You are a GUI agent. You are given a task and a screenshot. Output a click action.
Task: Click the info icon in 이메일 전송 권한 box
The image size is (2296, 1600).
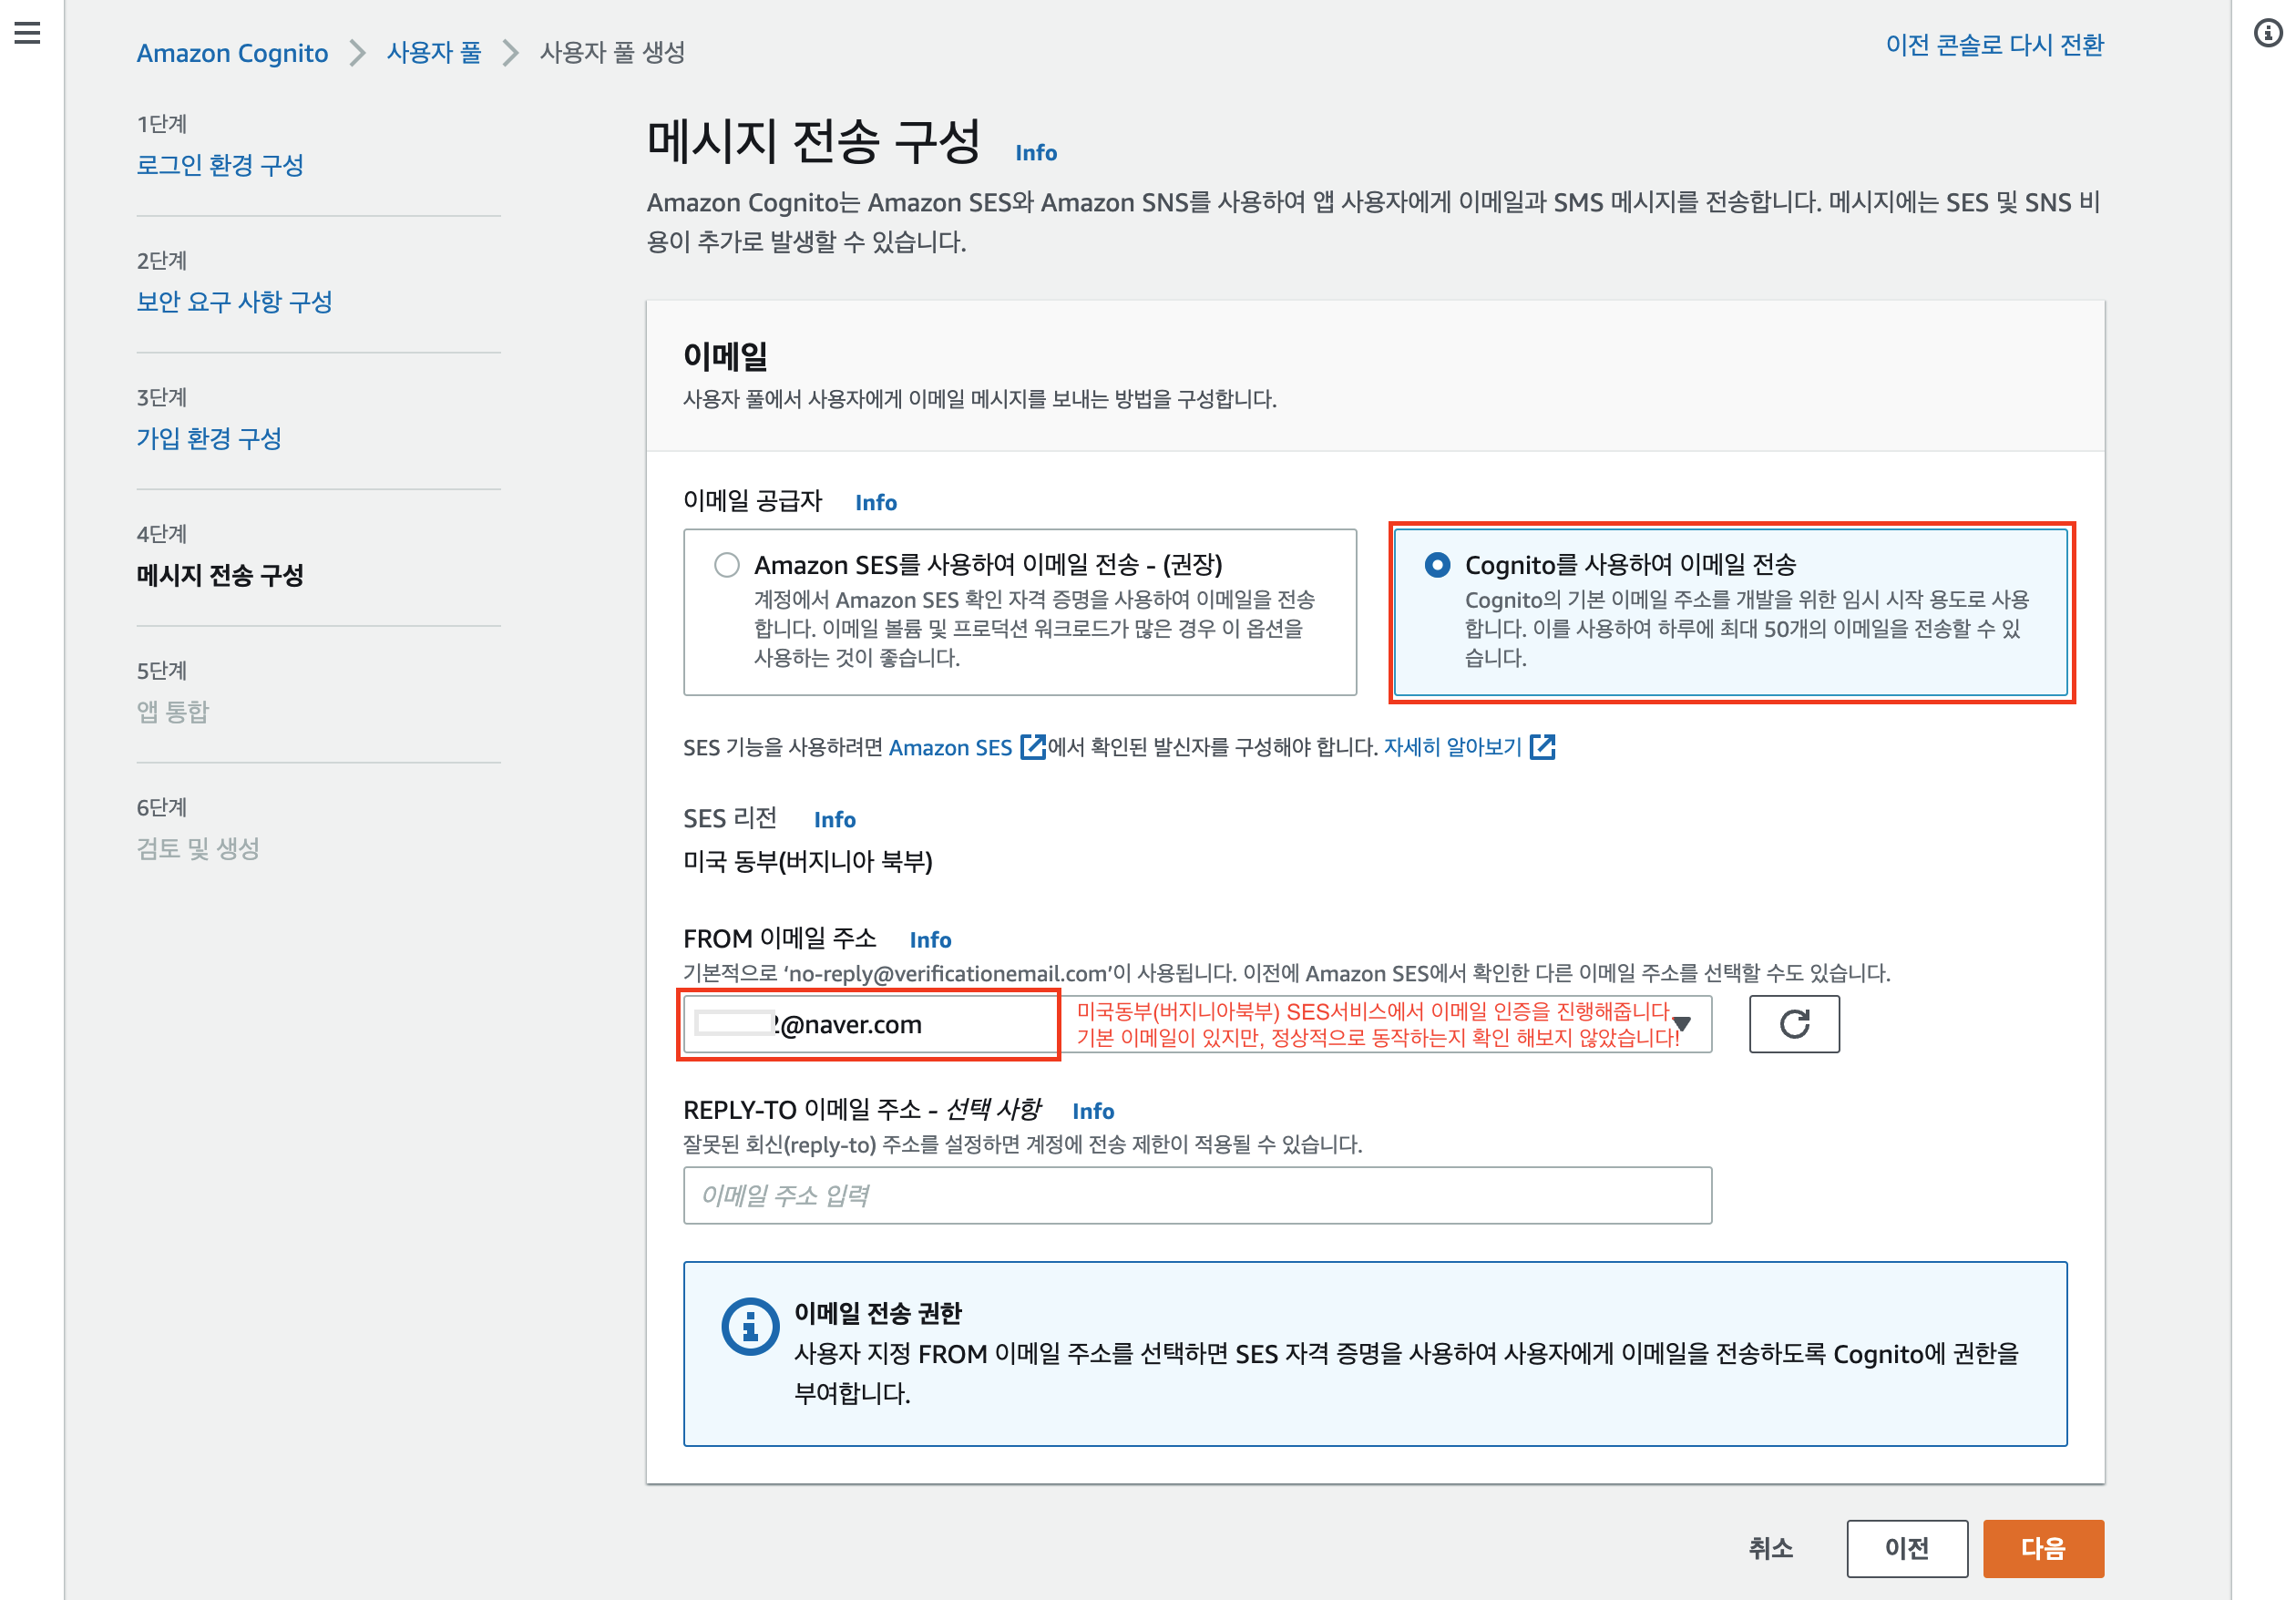(x=749, y=1326)
